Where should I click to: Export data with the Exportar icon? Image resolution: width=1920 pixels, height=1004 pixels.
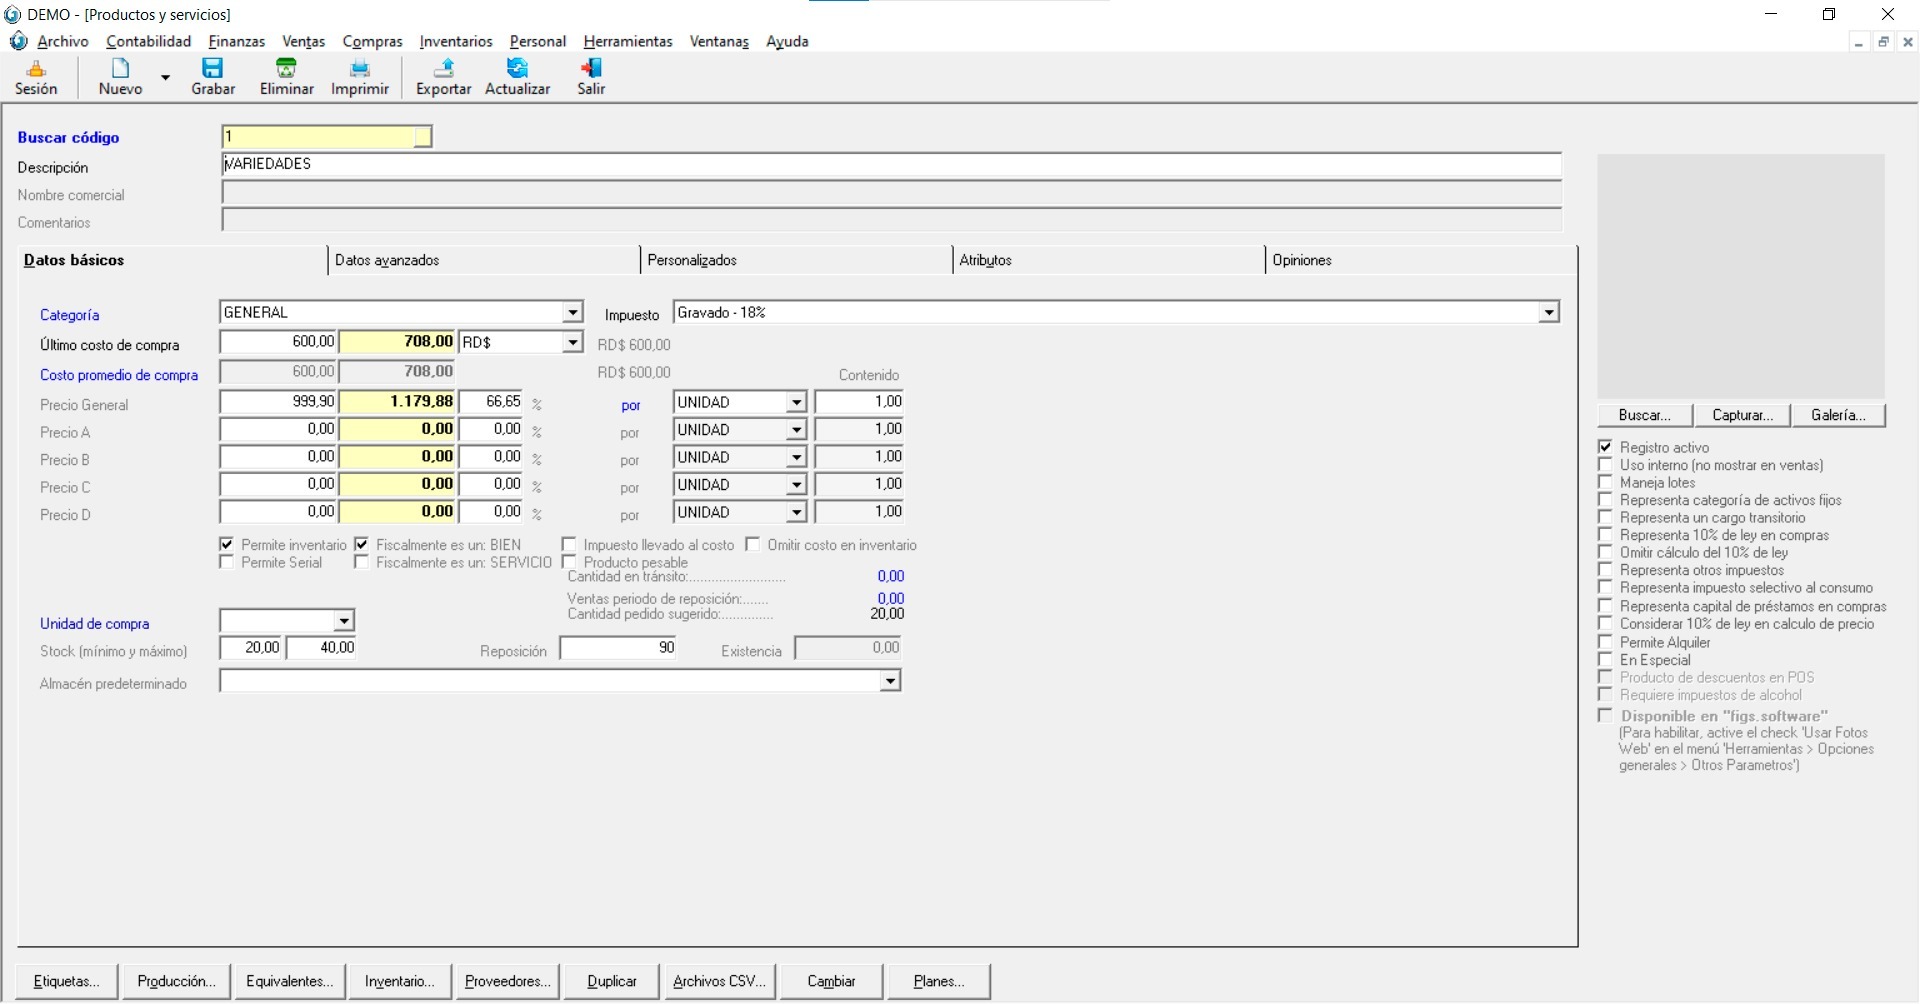tap(443, 76)
